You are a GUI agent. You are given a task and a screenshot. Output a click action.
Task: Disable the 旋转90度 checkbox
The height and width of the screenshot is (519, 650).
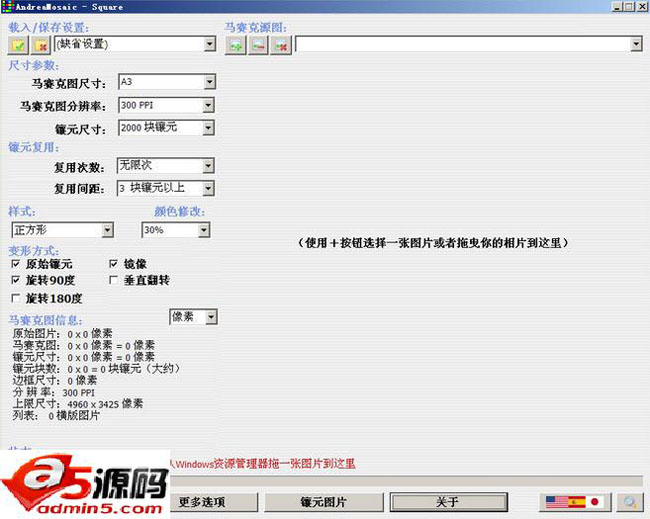pyautogui.click(x=16, y=280)
